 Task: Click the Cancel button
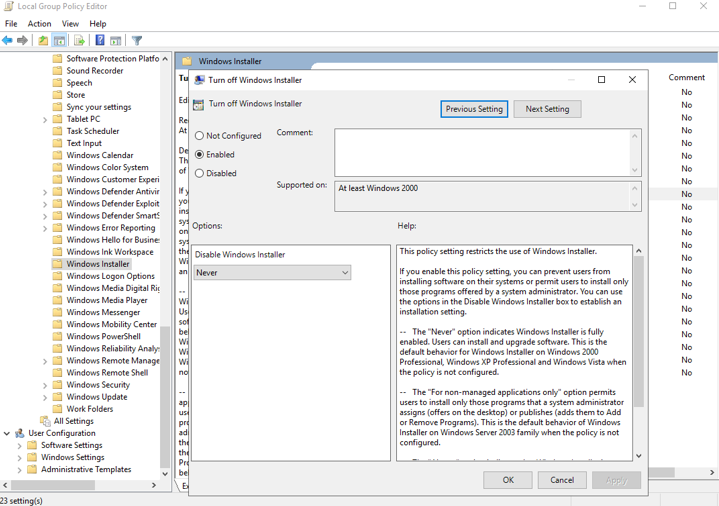coord(562,480)
